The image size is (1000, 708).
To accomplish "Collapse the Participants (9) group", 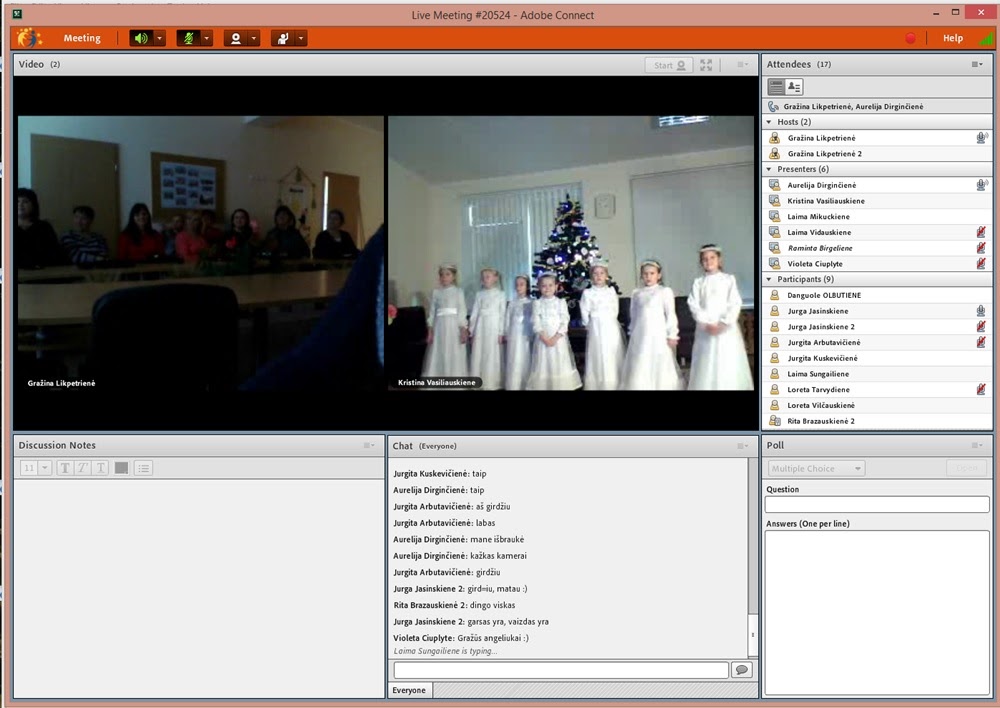I will pos(769,279).
